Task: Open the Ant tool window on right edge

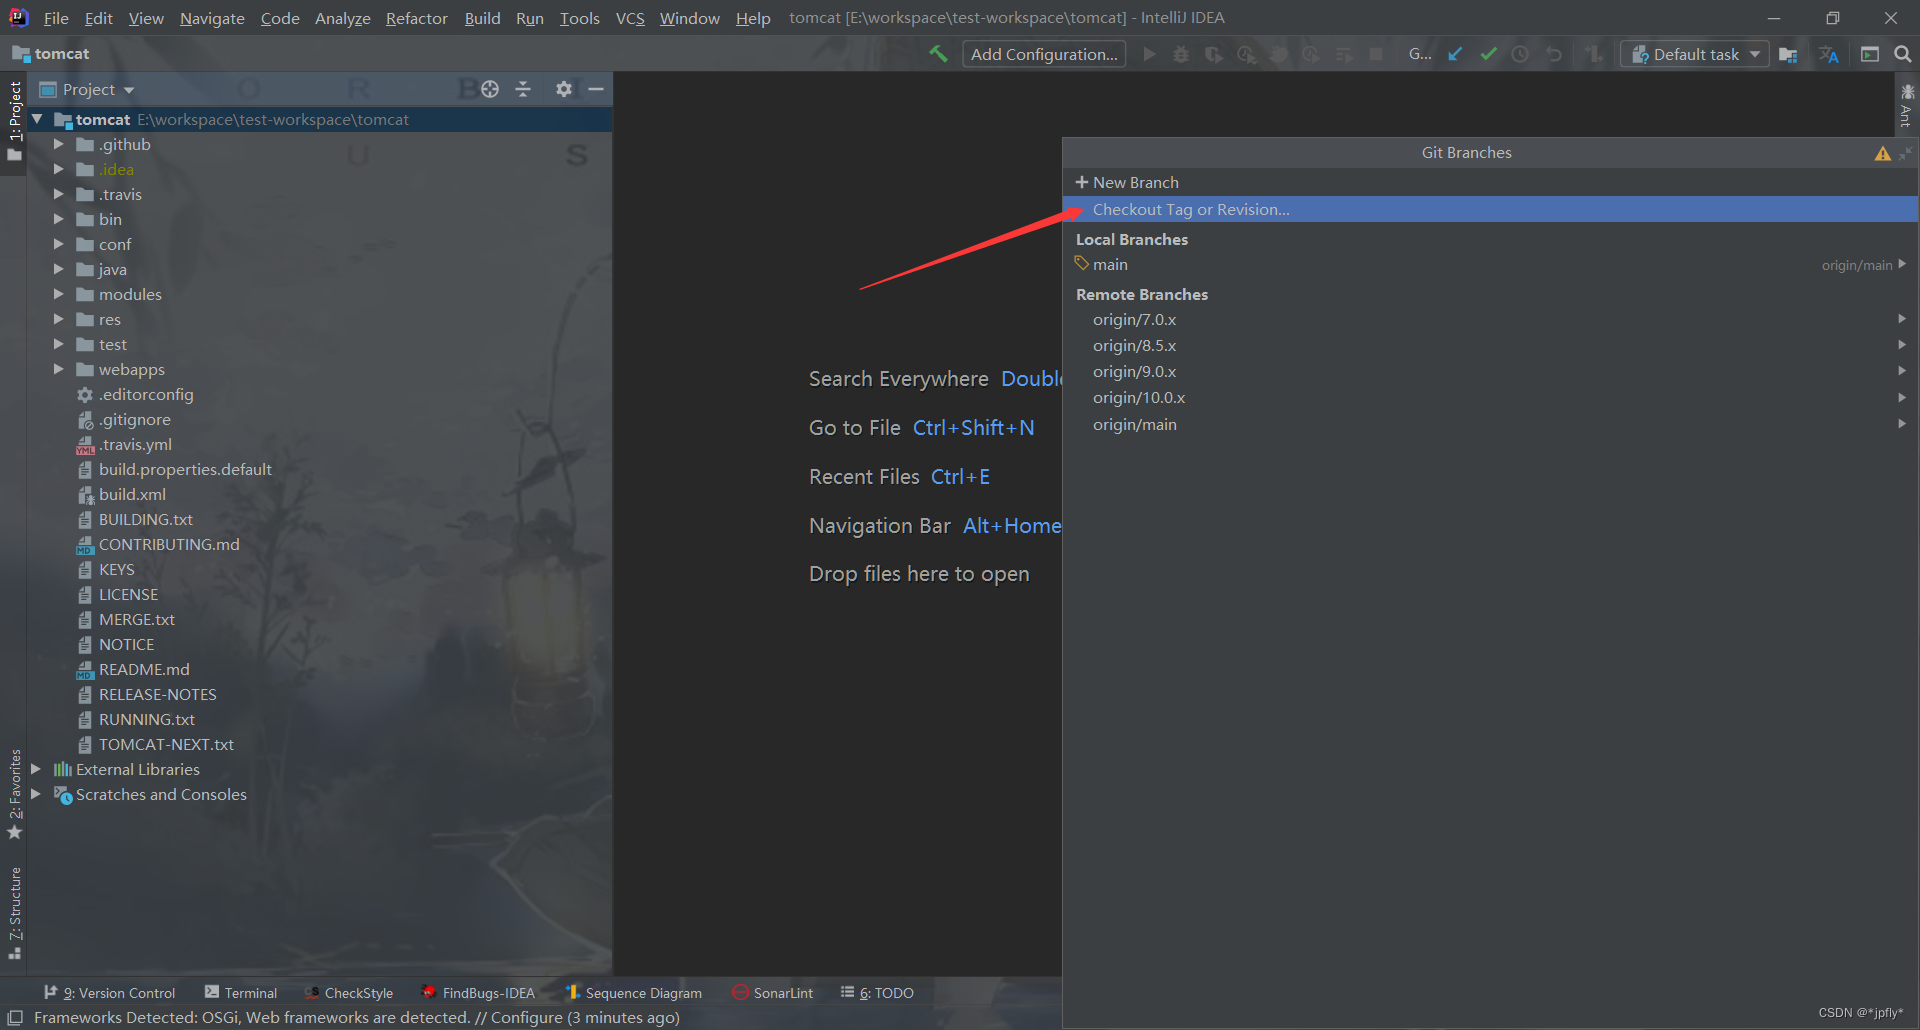Action: click(1907, 106)
